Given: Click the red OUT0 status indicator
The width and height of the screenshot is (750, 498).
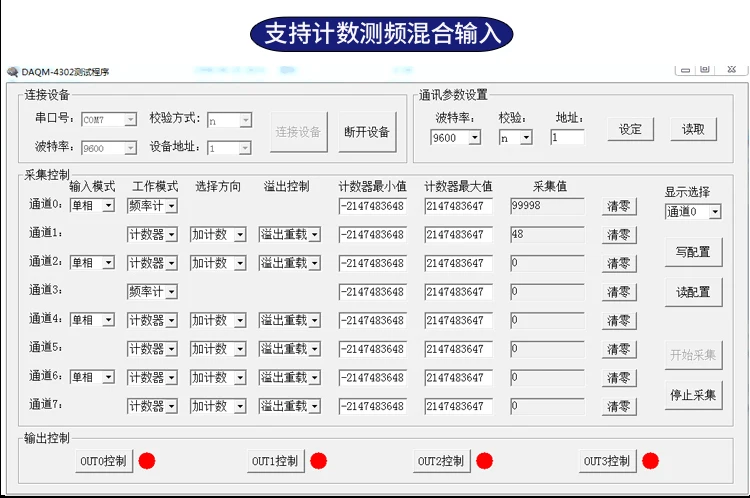Looking at the screenshot, I should coord(147,461).
